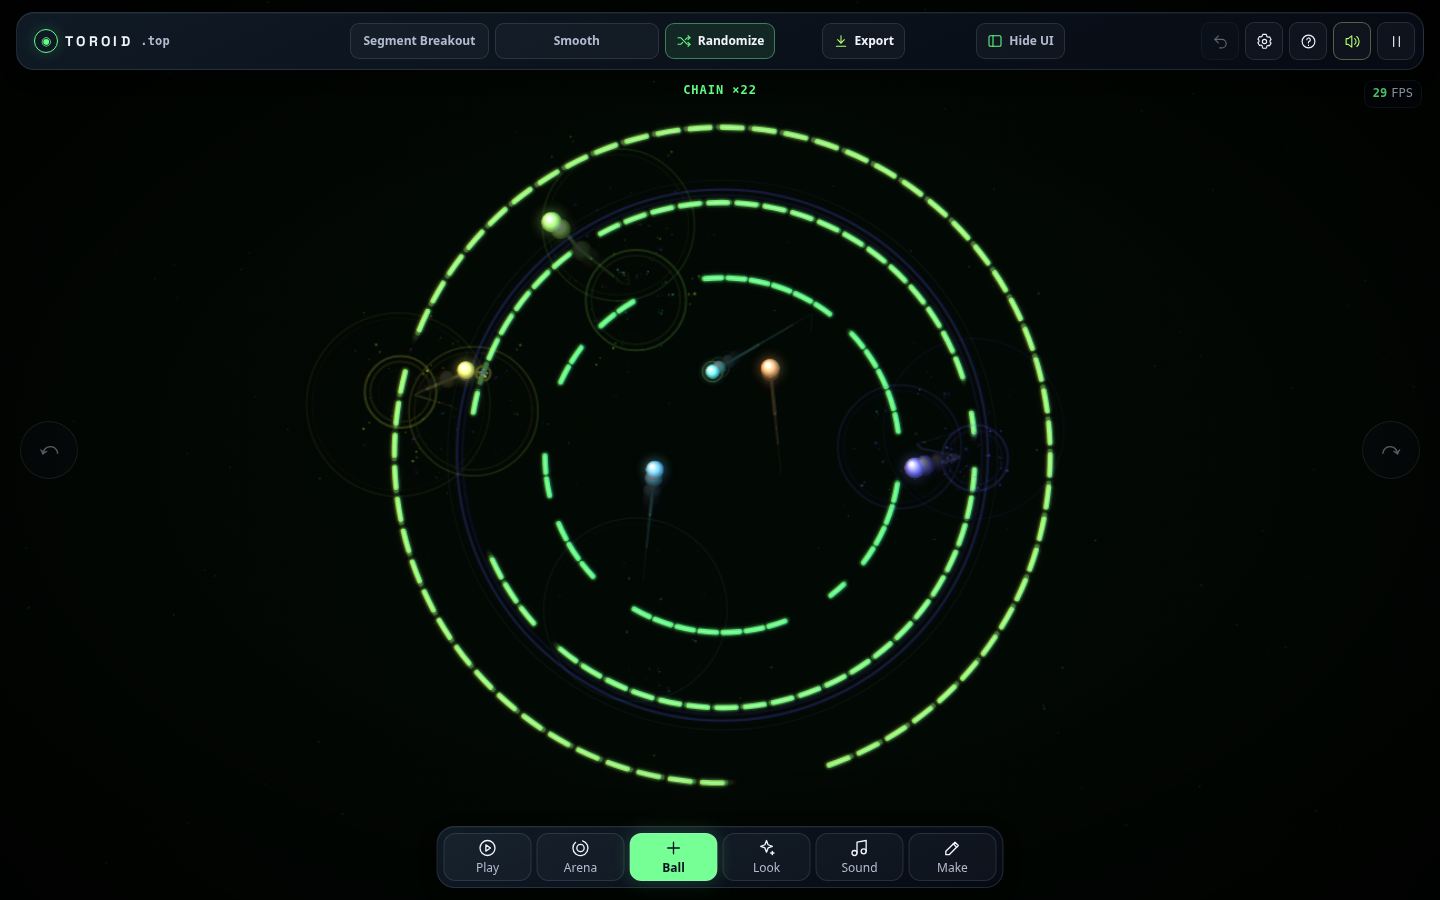This screenshot has height=900, width=1440.
Task: Select the Ball tab
Action: click(673, 857)
